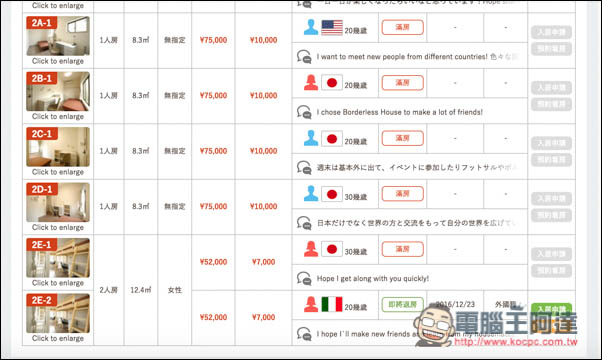Image resolution: width=602 pixels, height=360 pixels.
Task: Open the 2E-2 bunk bed photo thumbnail
Action: [58, 313]
